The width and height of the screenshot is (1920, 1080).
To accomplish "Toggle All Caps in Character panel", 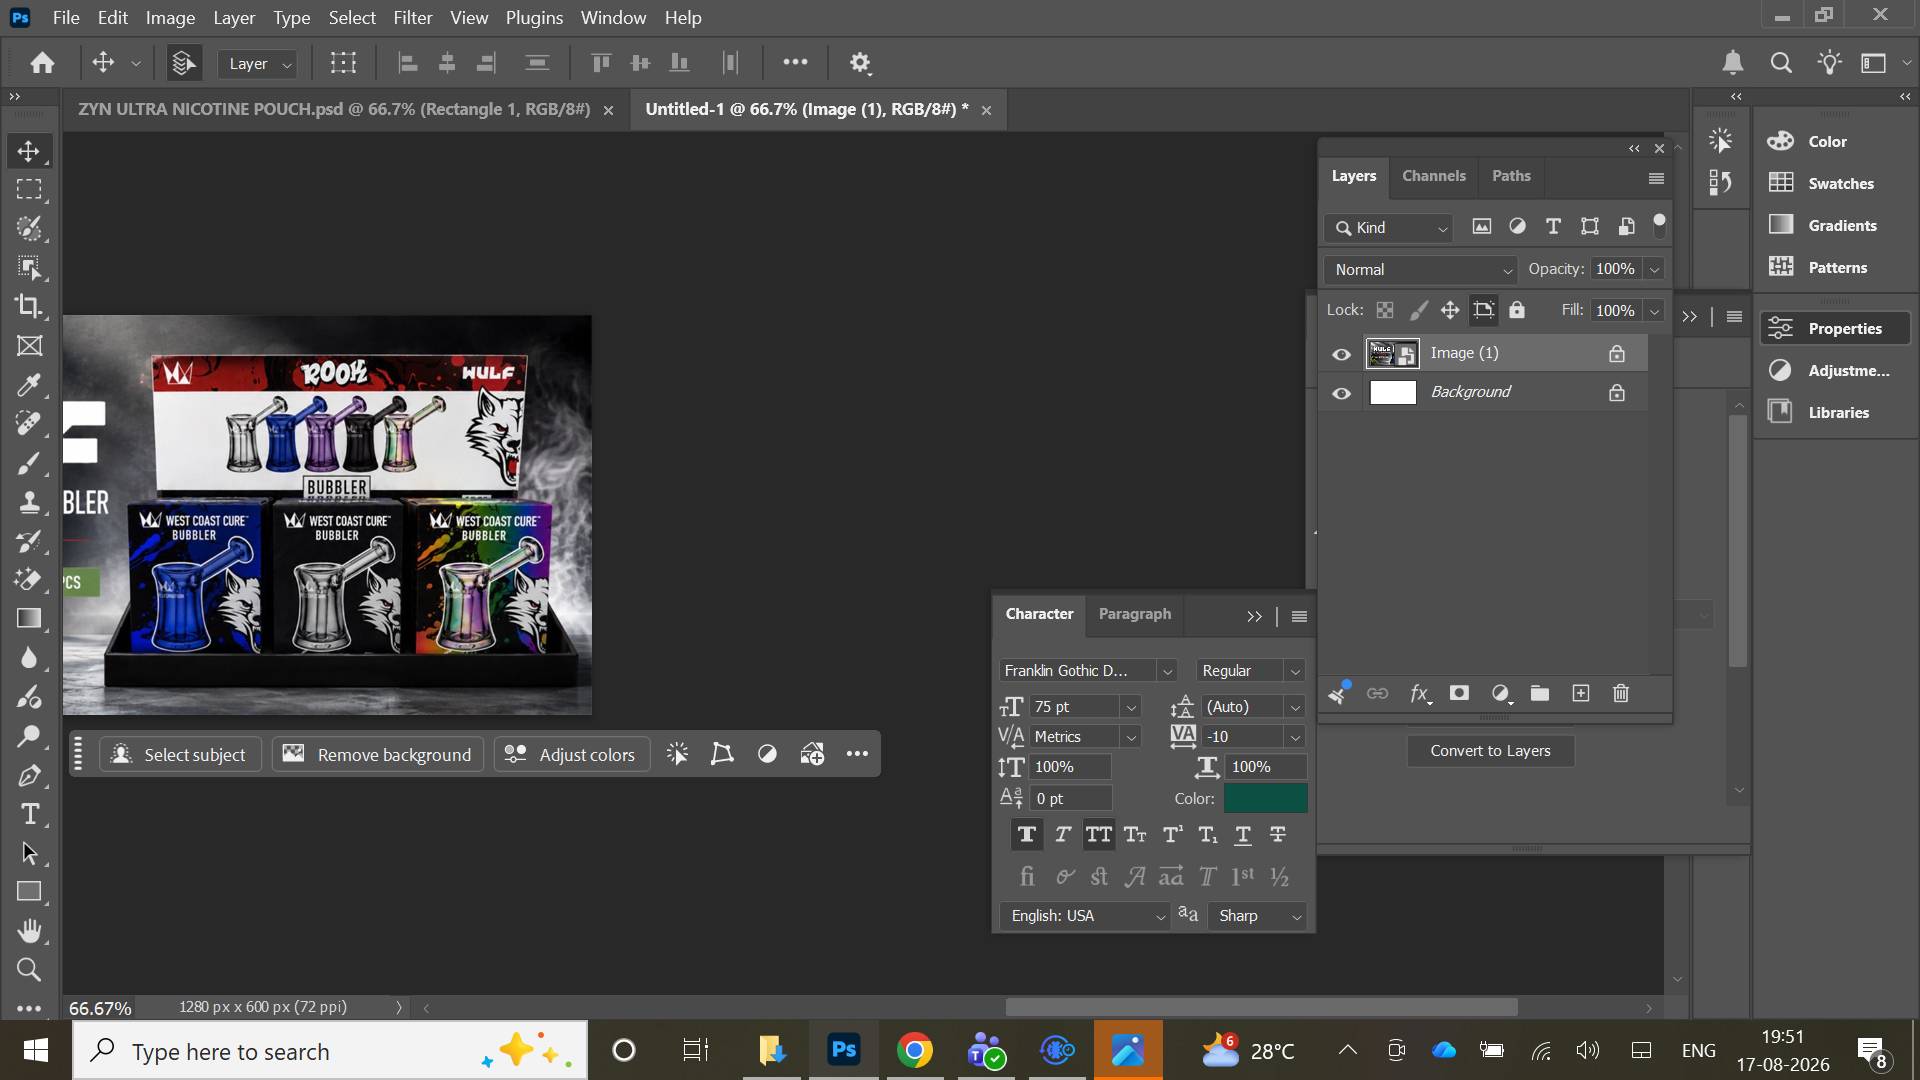I will [1098, 834].
